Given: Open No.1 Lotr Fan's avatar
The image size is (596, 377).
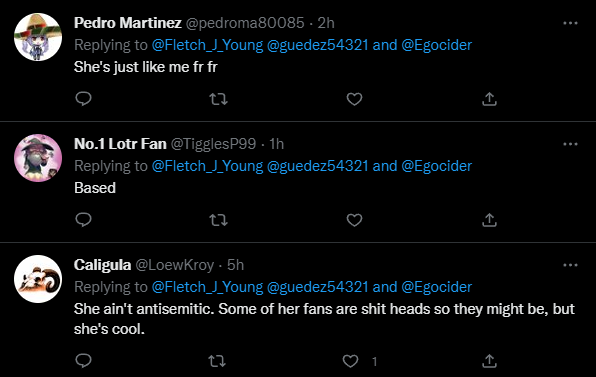Looking at the screenshot, I should pyautogui.click(x=38, y=158).
